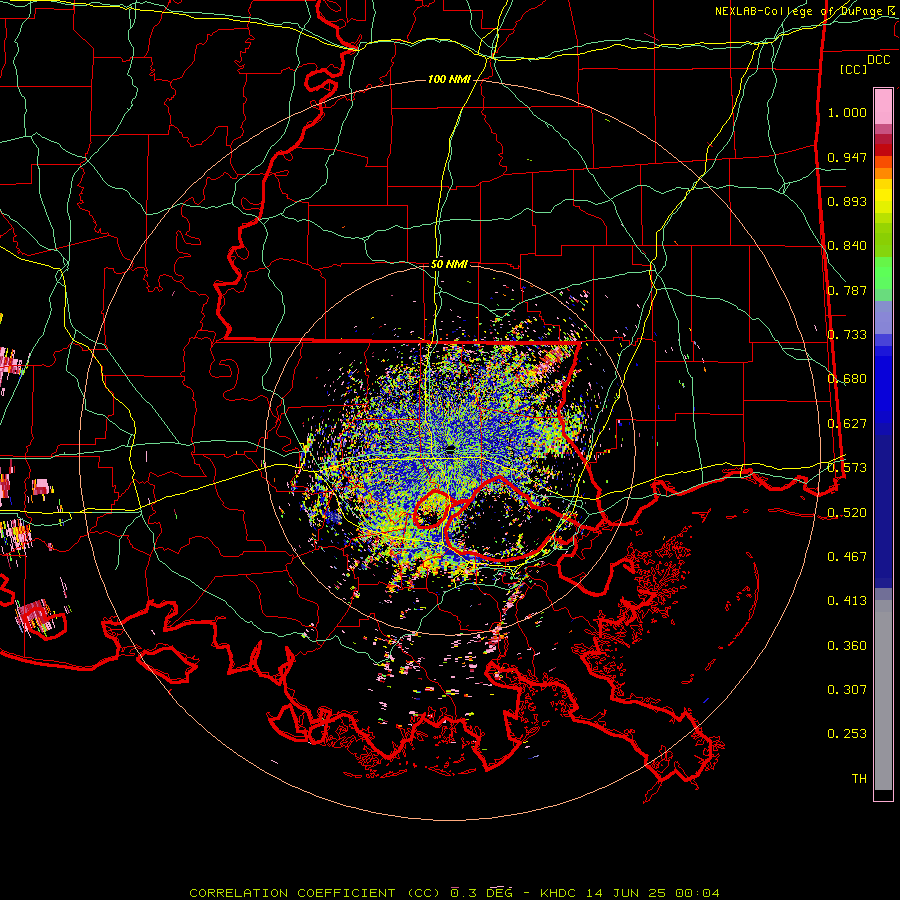Select the 0.413 value on color scale
900x900 pixels.
tap(847, 601)
